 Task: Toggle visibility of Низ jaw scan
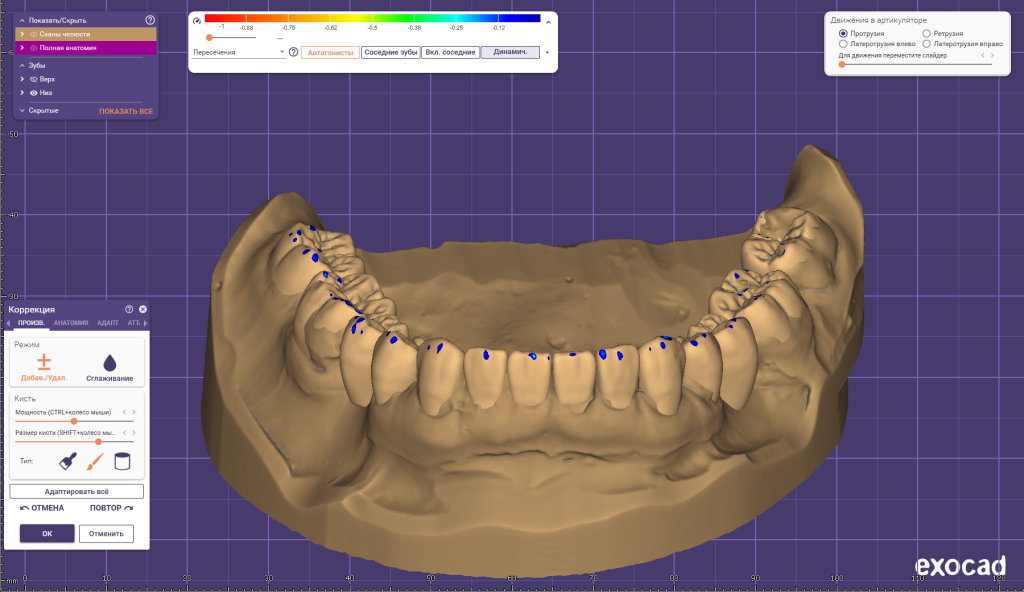tap(34, 92)
